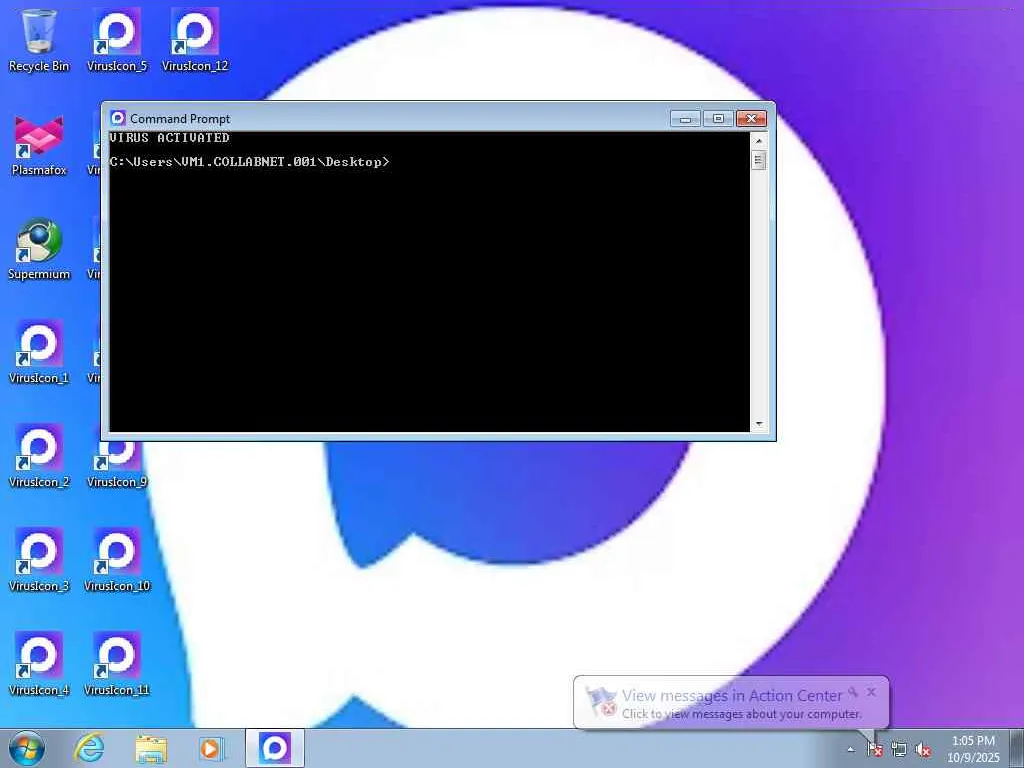This screenshot has height=768, width=1024.
Task: Select the Supermium desktop shortcut
Action: pos(39,249)
